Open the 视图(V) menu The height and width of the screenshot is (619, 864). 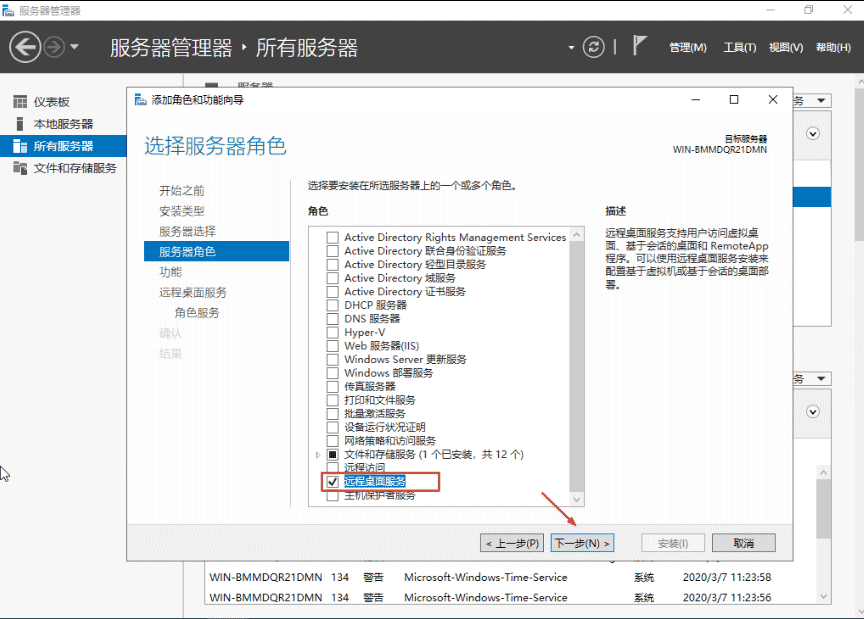pos(786,47)
